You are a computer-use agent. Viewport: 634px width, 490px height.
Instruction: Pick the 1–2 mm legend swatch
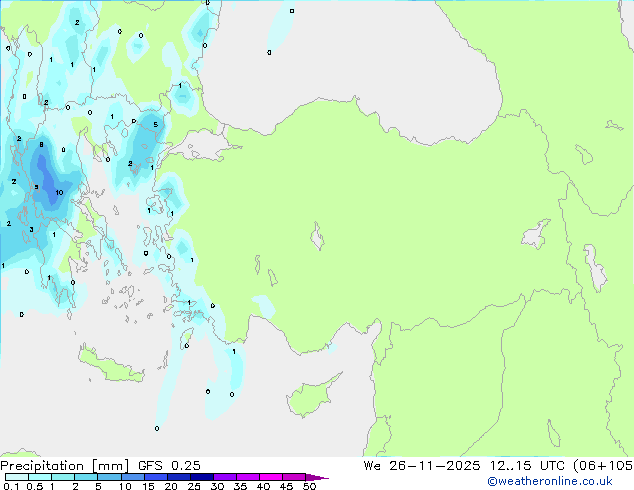(x=63, y=477)
